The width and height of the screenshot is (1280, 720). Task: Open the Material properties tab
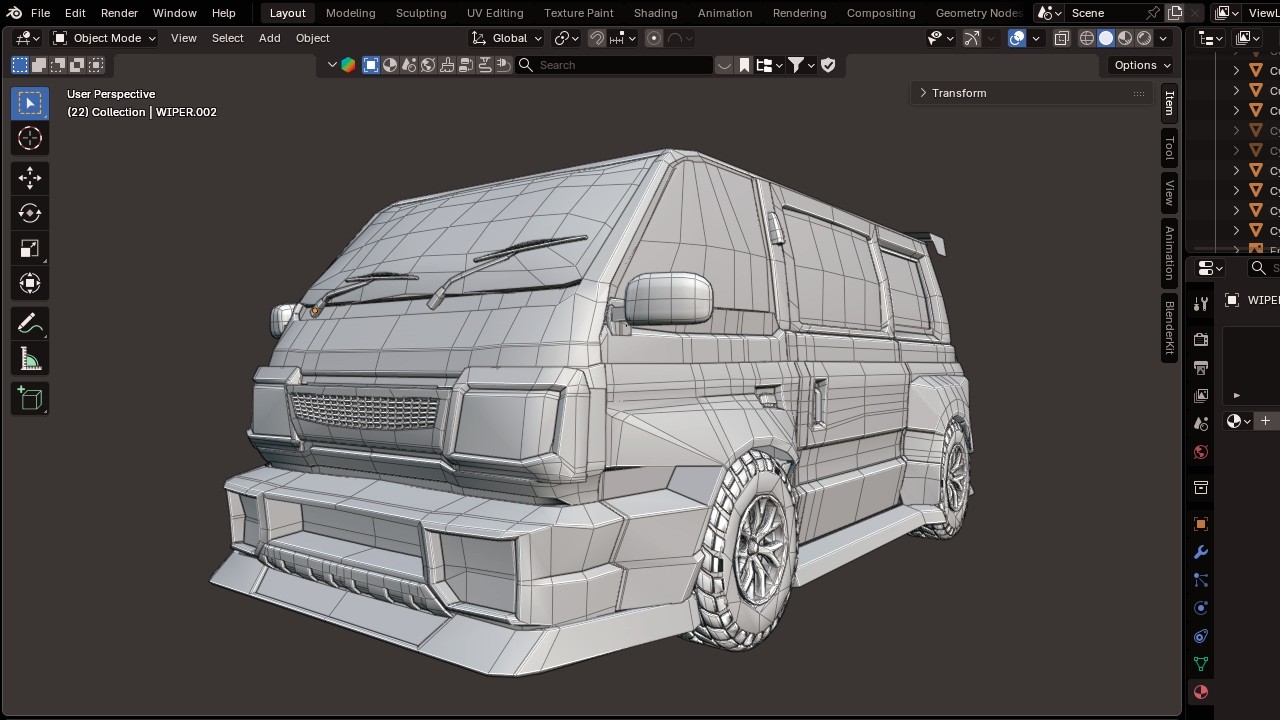[x=1201, y=692]
